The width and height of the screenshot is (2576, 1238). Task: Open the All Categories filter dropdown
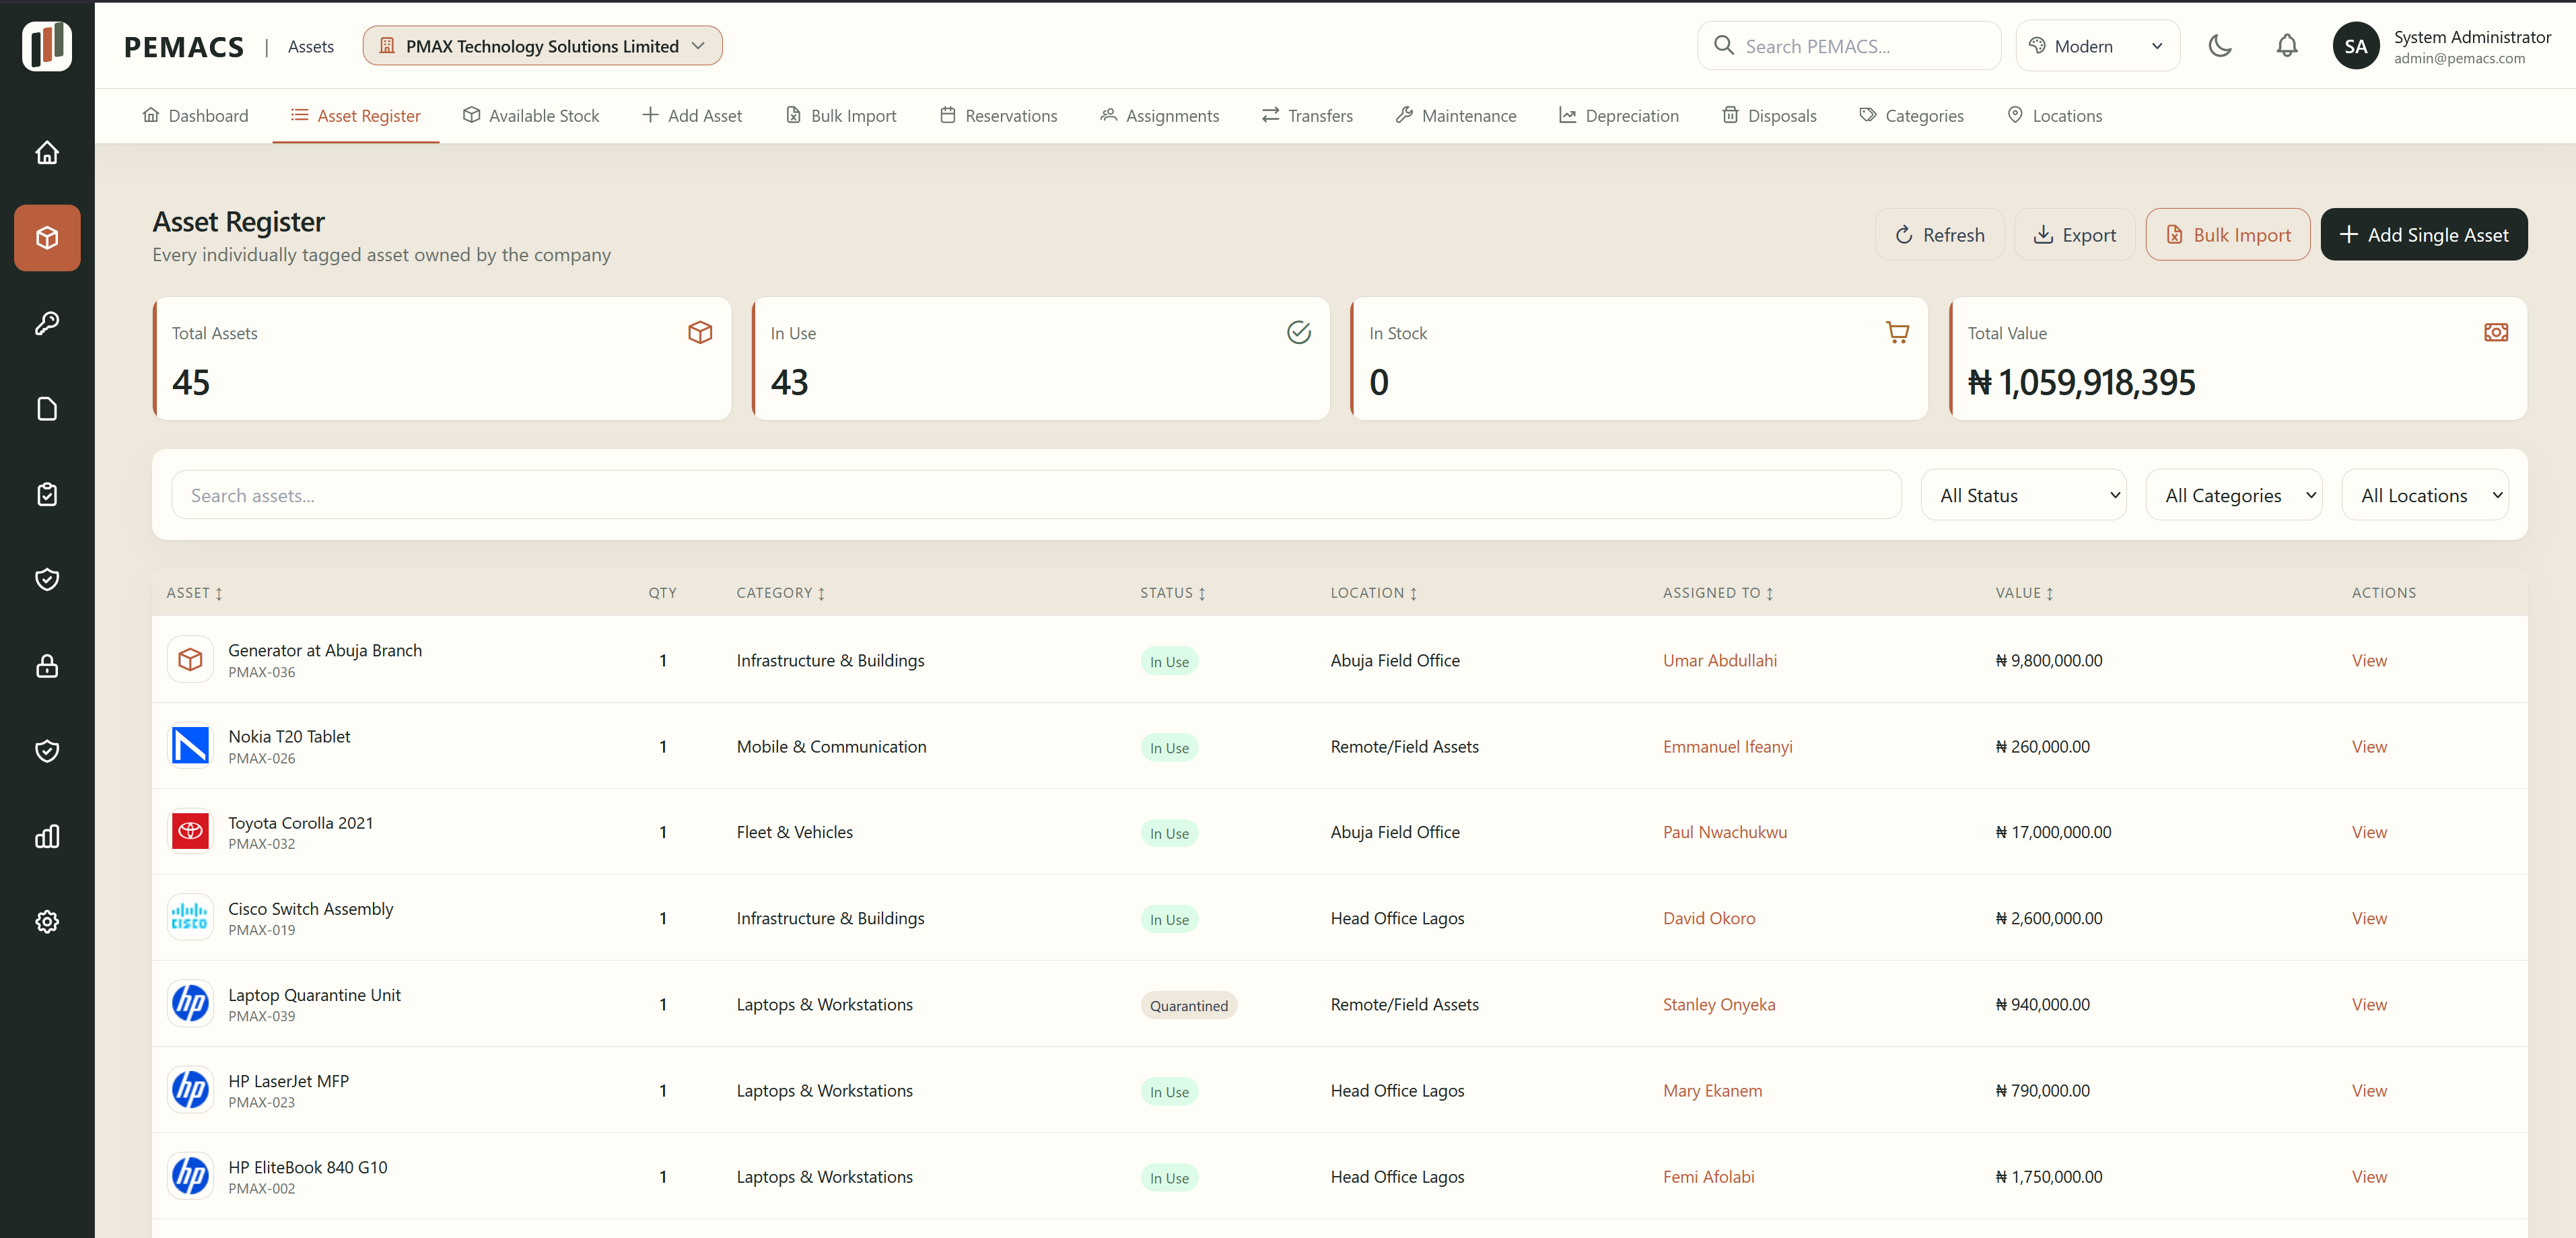(x=2234, y=495)
